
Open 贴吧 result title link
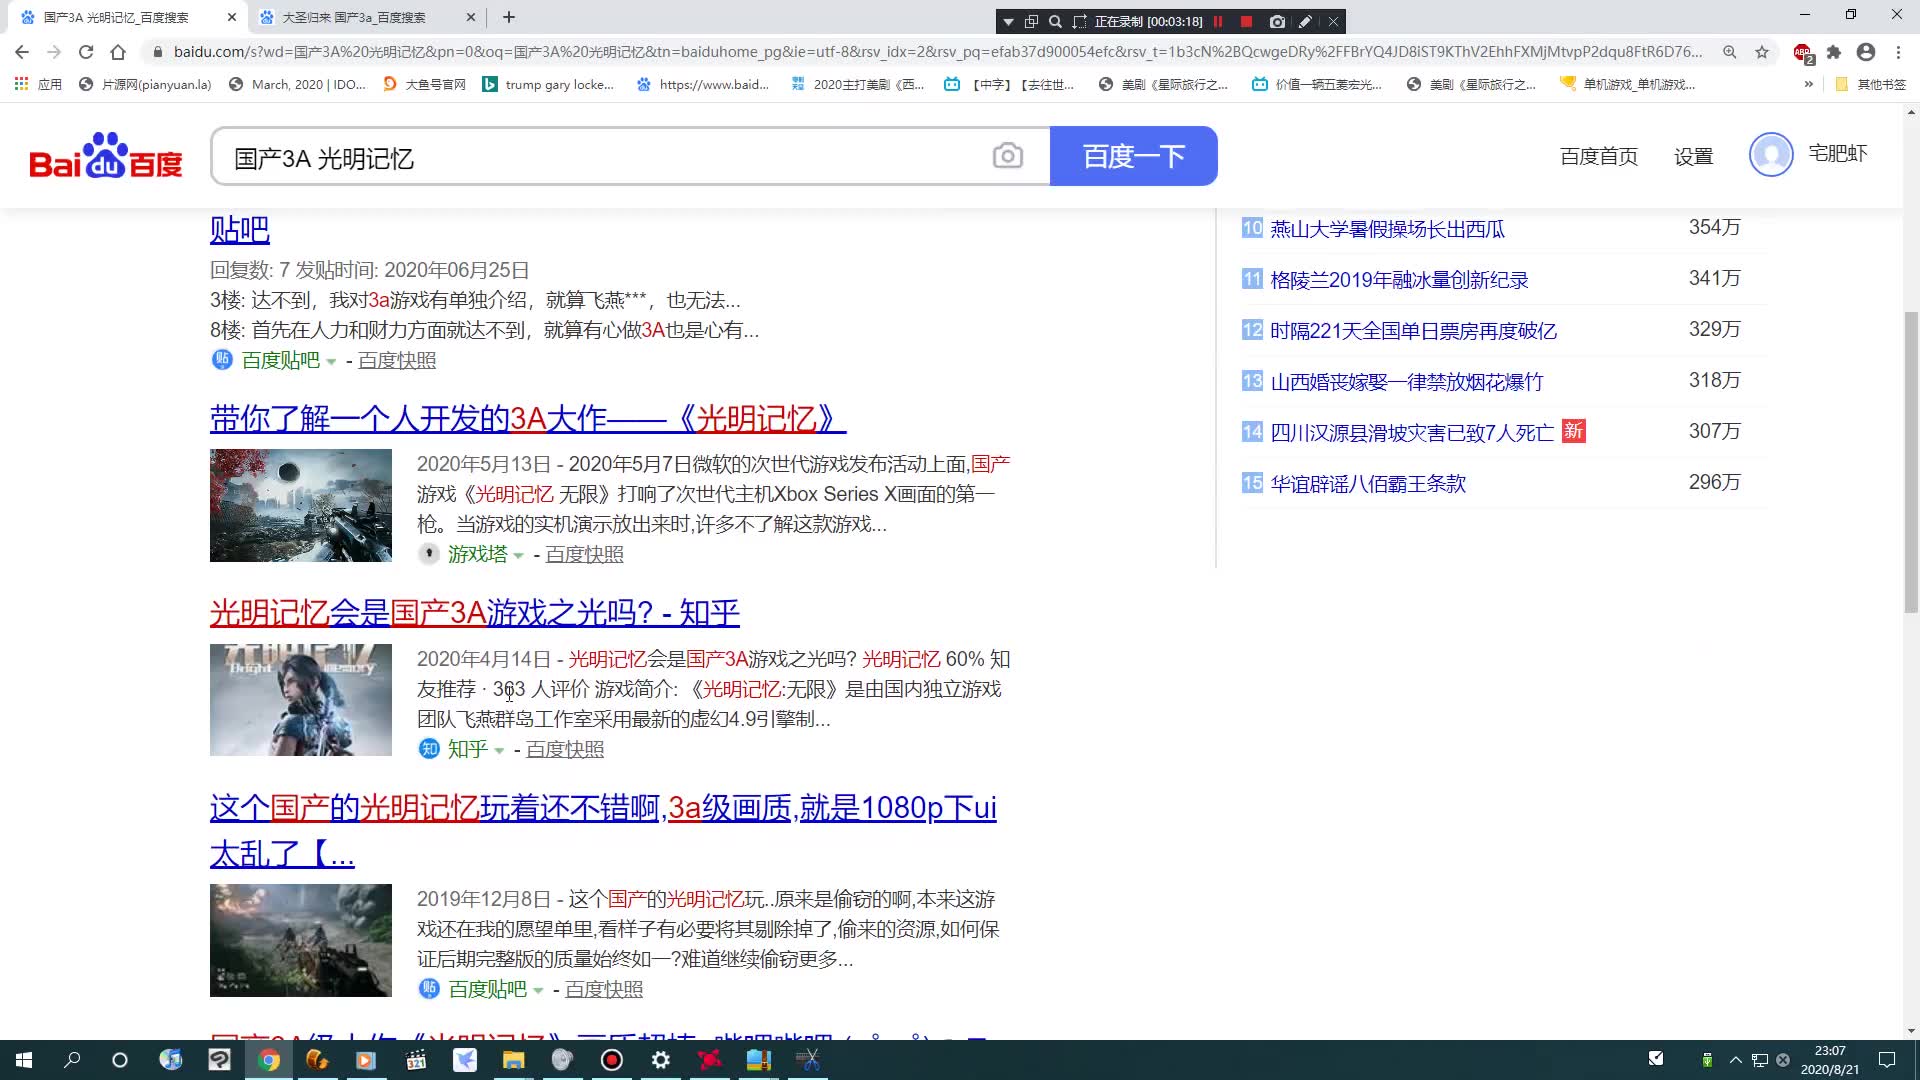coord(240,229)
